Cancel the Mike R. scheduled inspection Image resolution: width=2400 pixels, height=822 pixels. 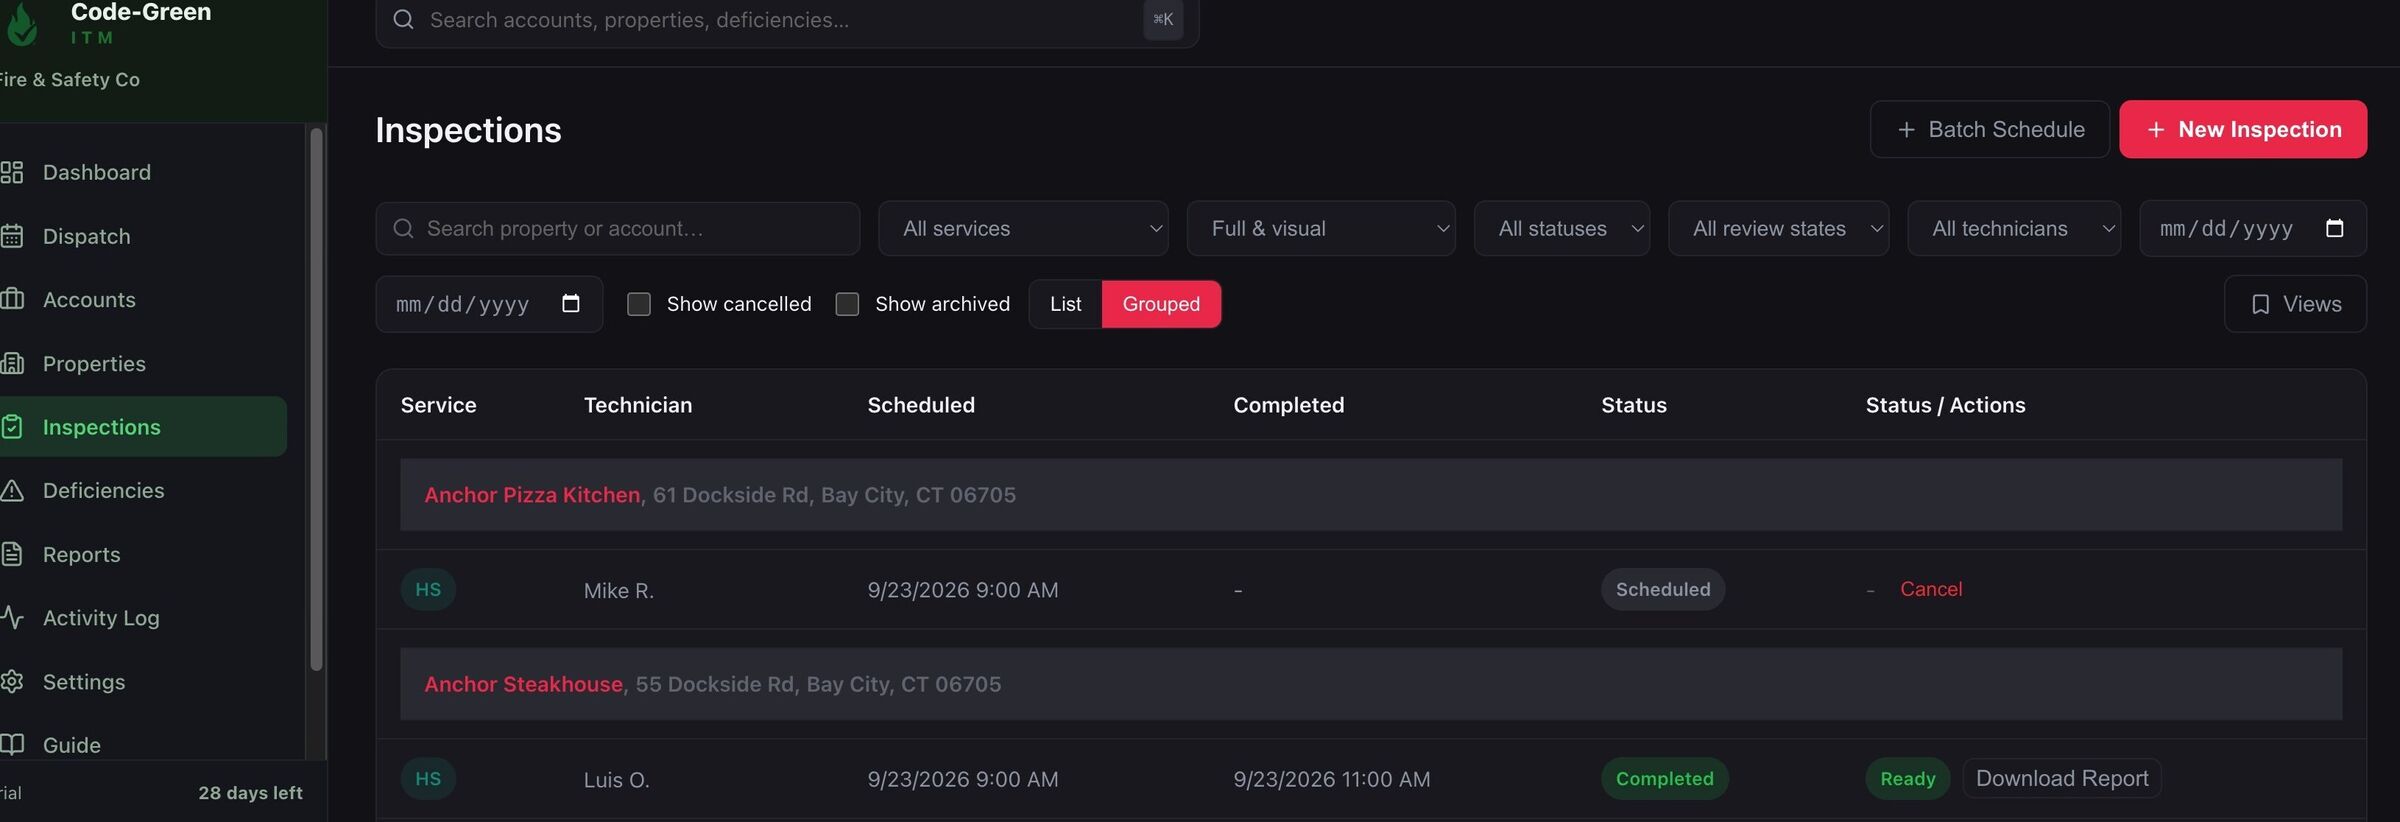(x=1931, y=589)
